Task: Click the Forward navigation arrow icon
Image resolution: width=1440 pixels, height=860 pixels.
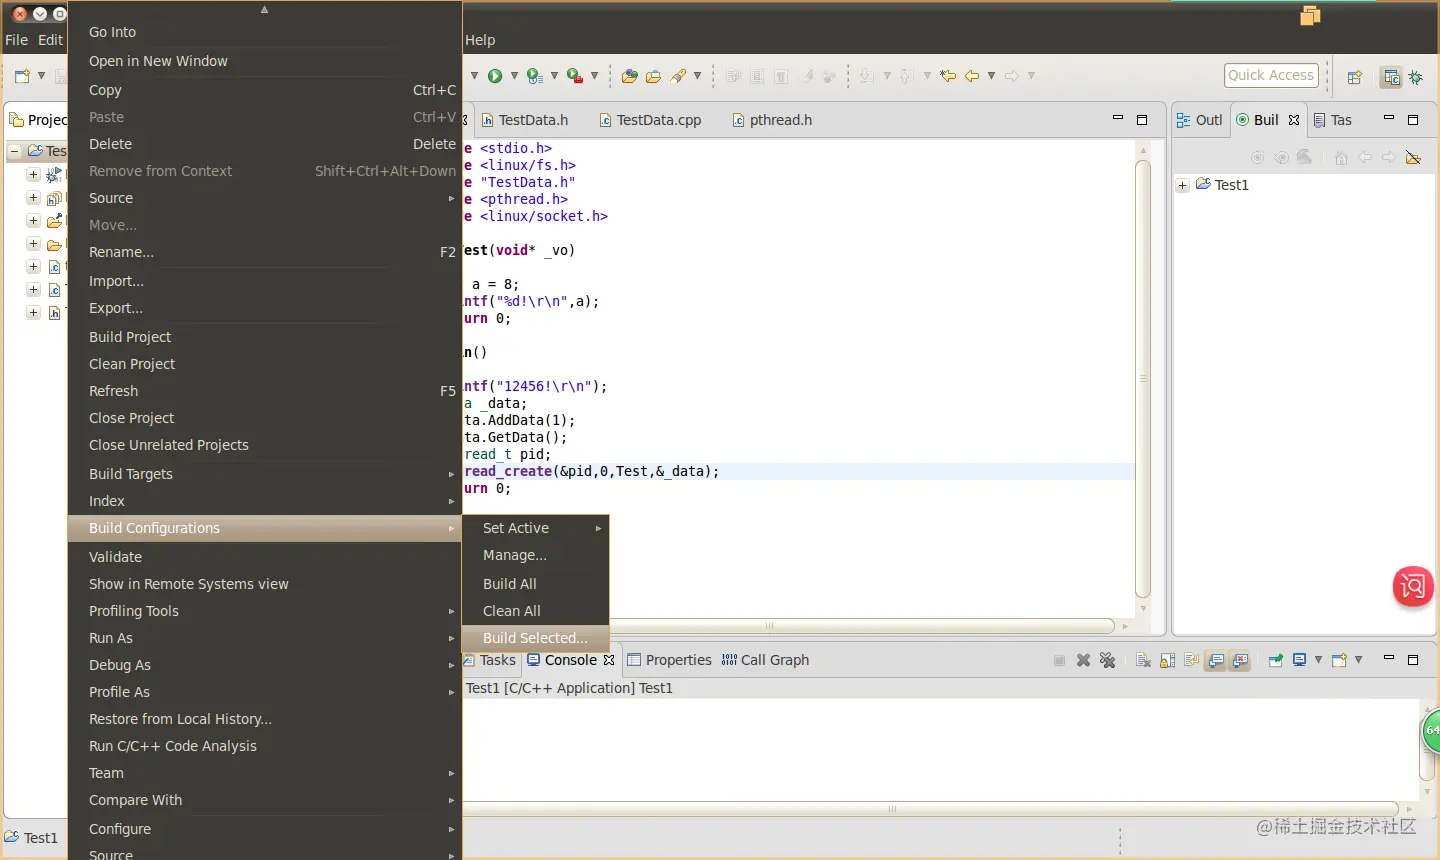Action: pyautogui.click(x=1012, y=76)
